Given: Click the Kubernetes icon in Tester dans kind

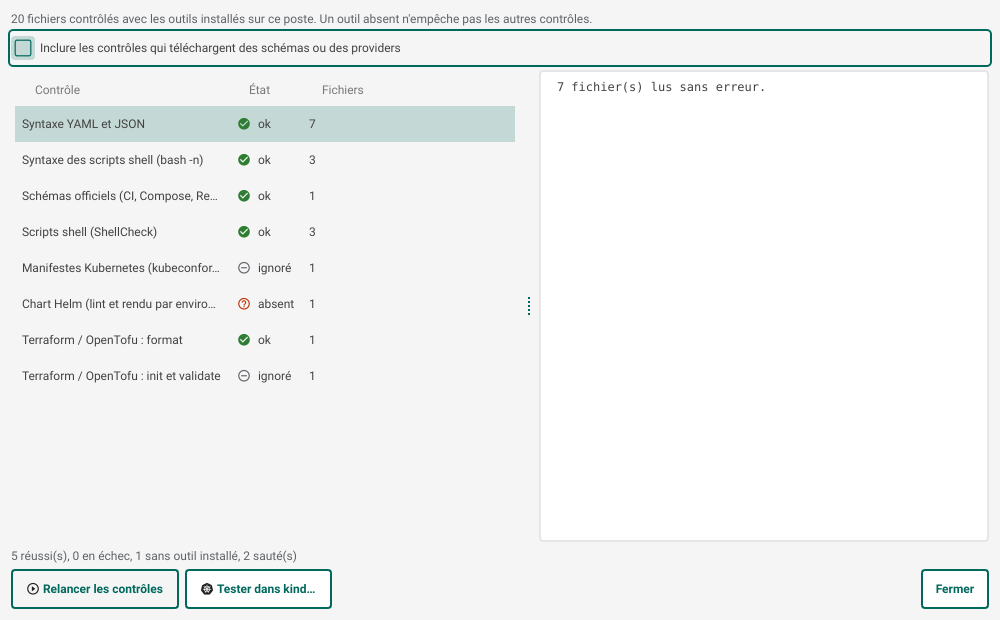Looking at the screenshot, I should [207, 589].
